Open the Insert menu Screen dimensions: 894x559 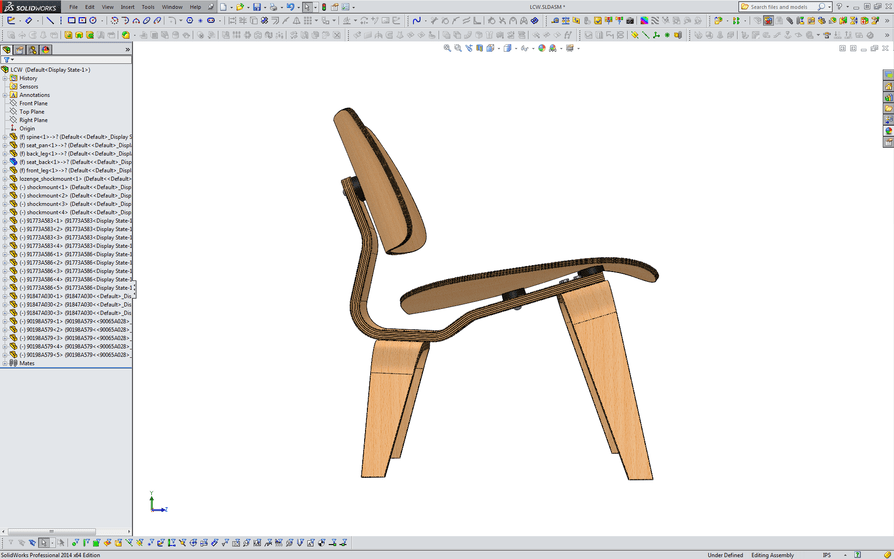click(x=128, y=7)
